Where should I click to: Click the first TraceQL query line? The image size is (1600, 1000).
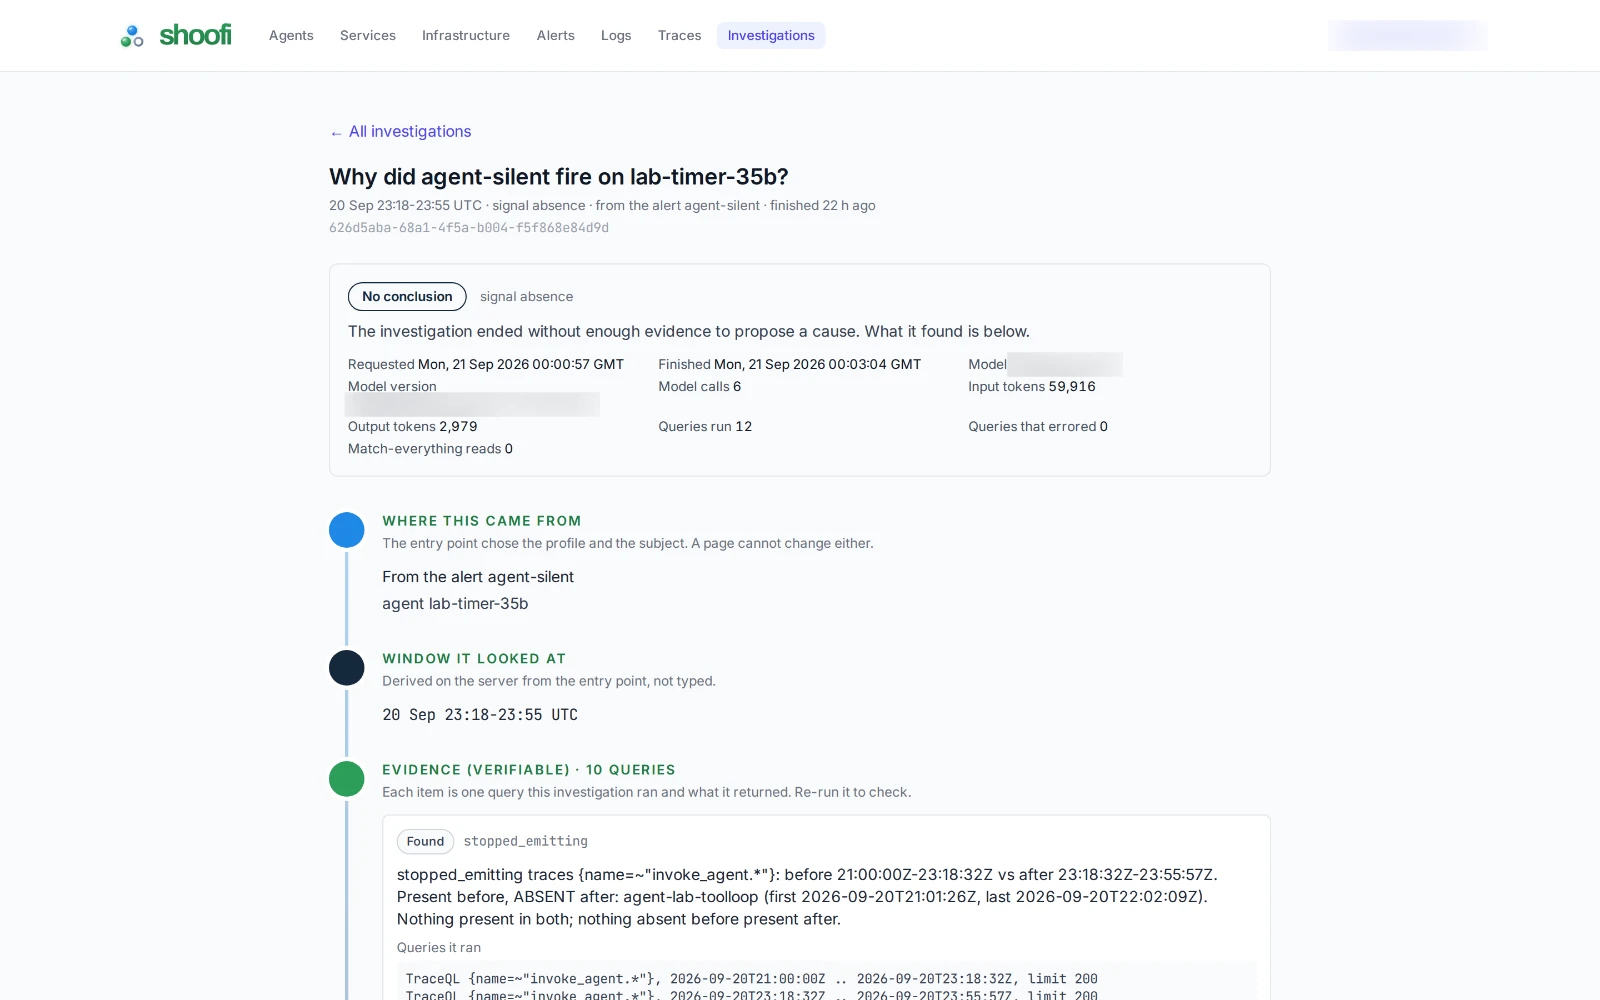(x=751, y=978)
